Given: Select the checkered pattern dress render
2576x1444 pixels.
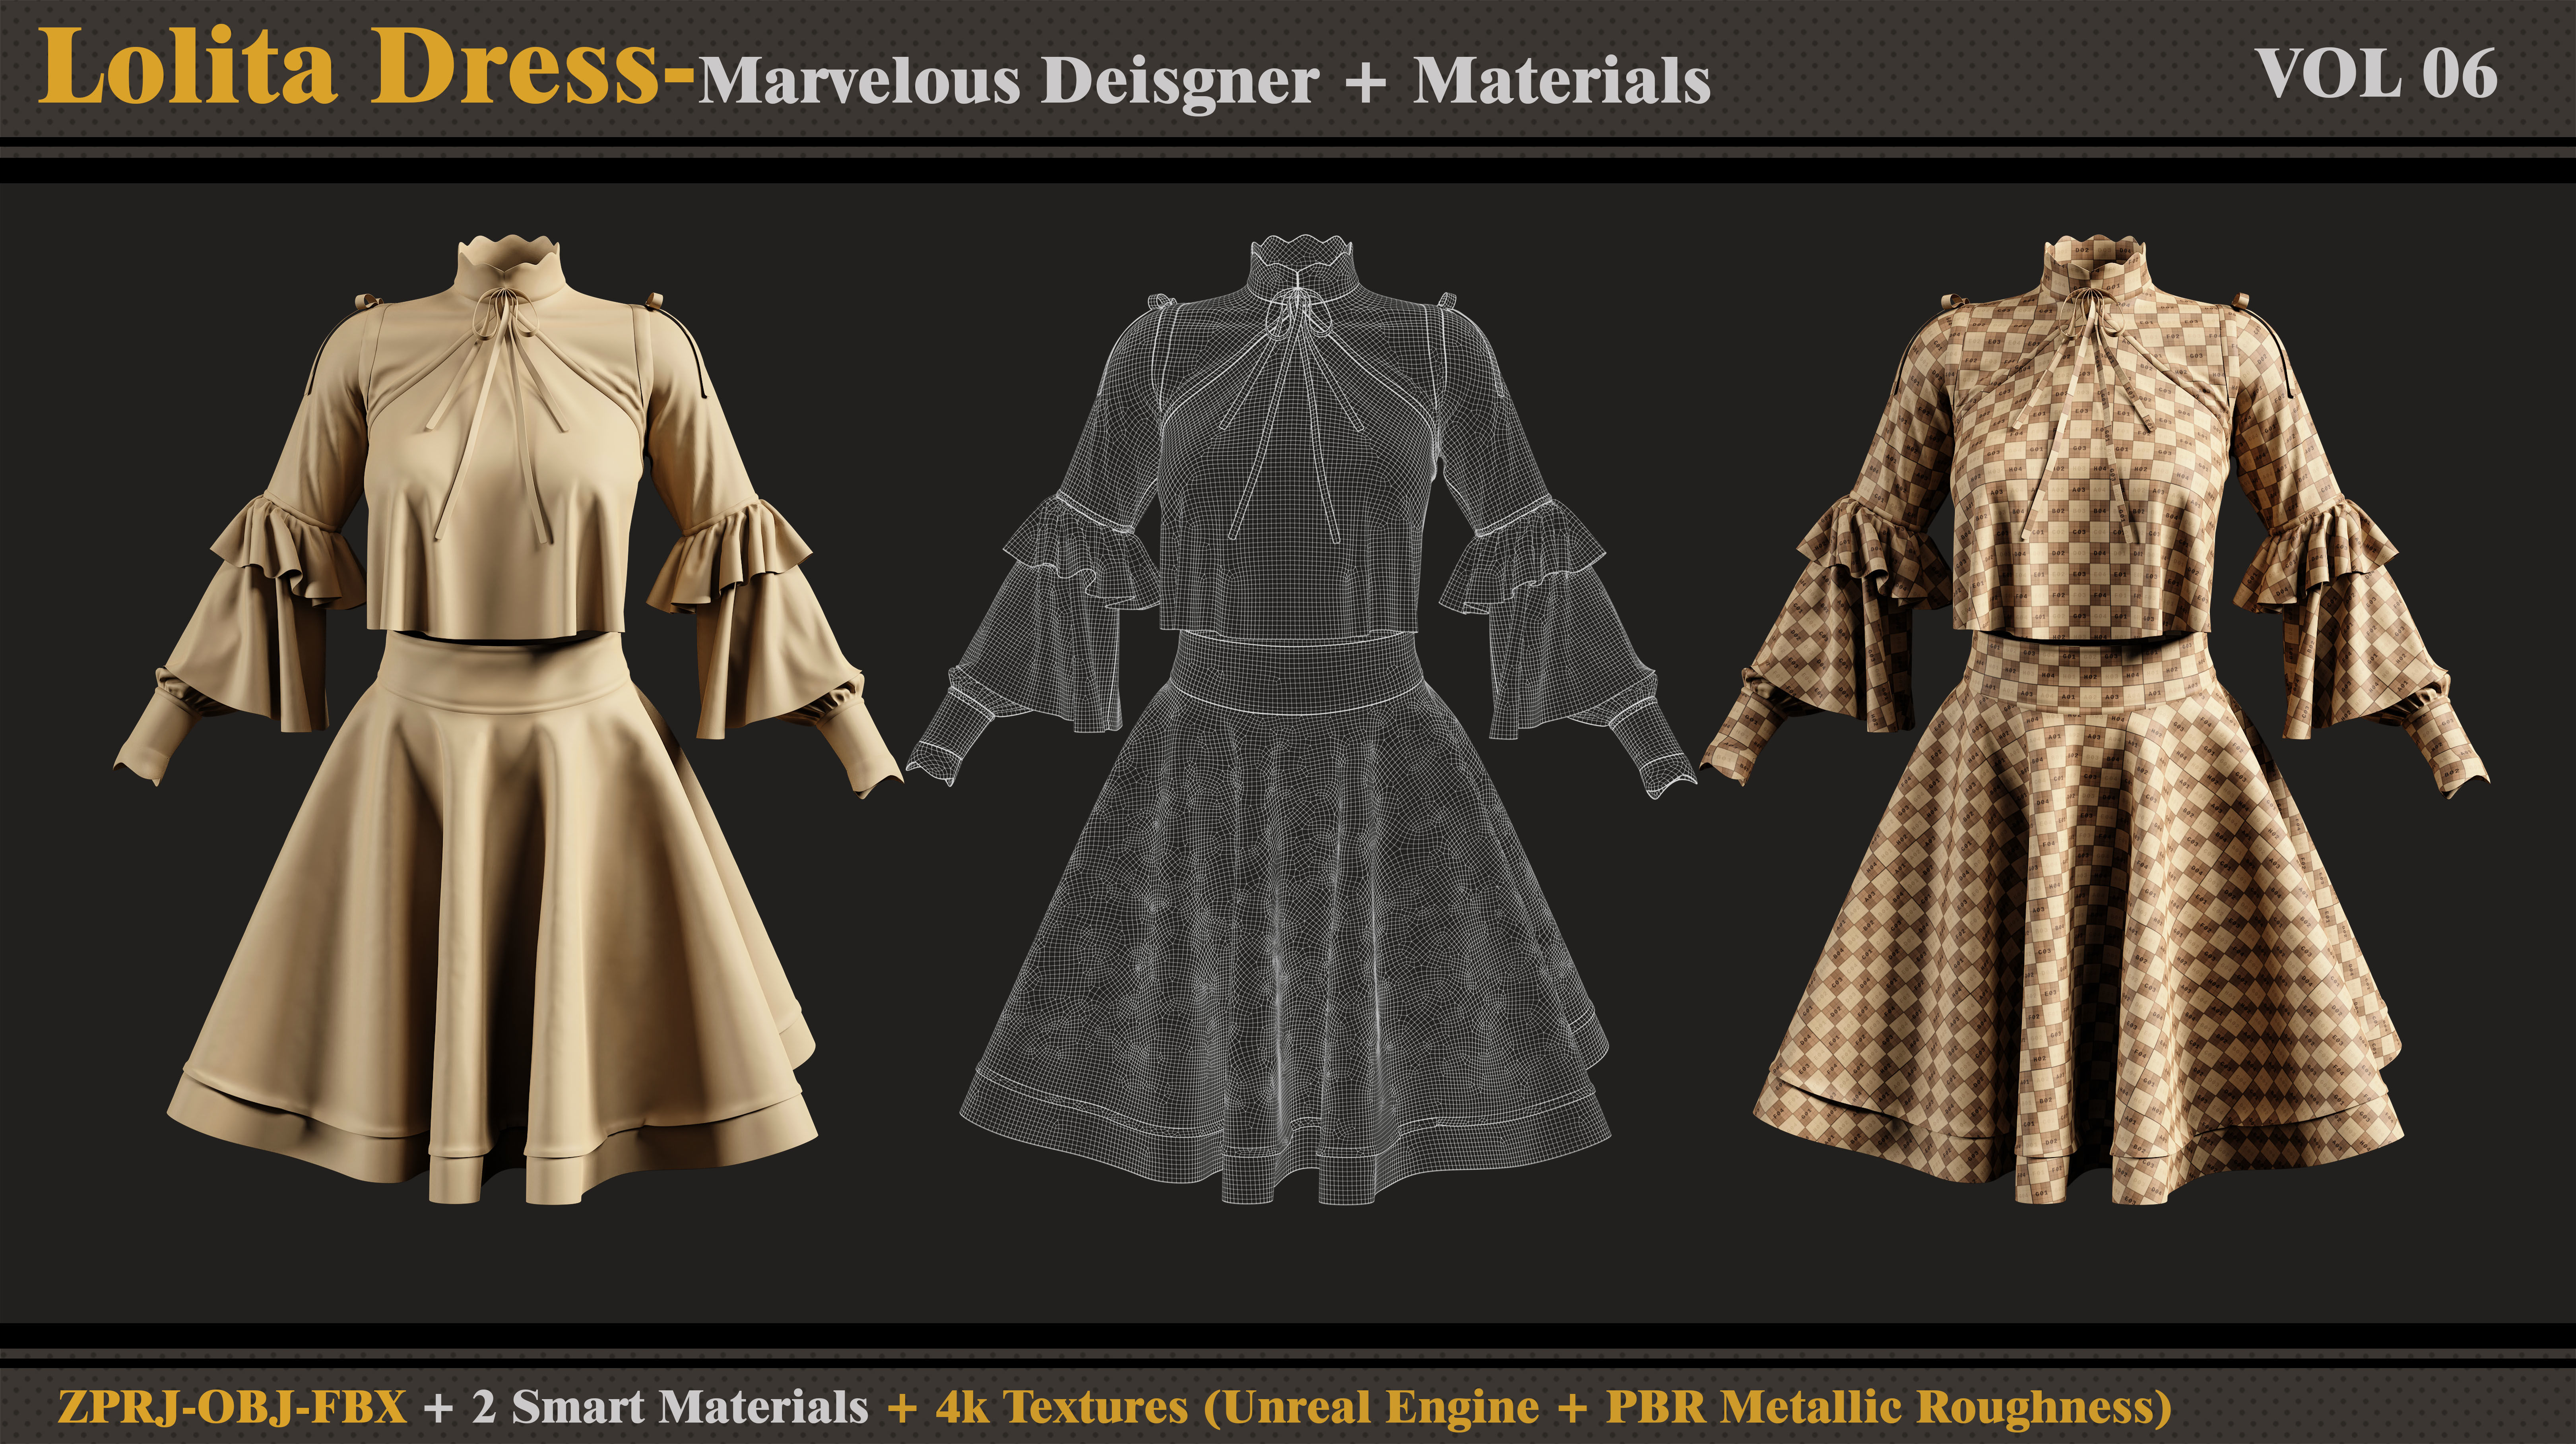Looking at the screenshot, I should [2095, 719].
